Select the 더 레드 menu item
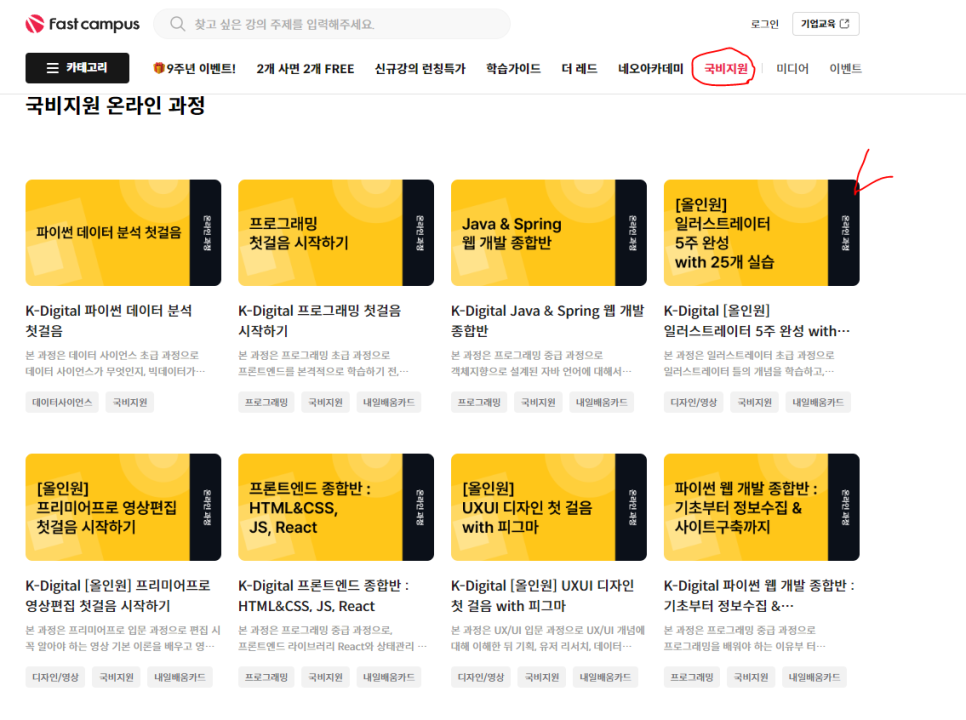The width and height of the screenshot is (966, 720). pos(579,68)
